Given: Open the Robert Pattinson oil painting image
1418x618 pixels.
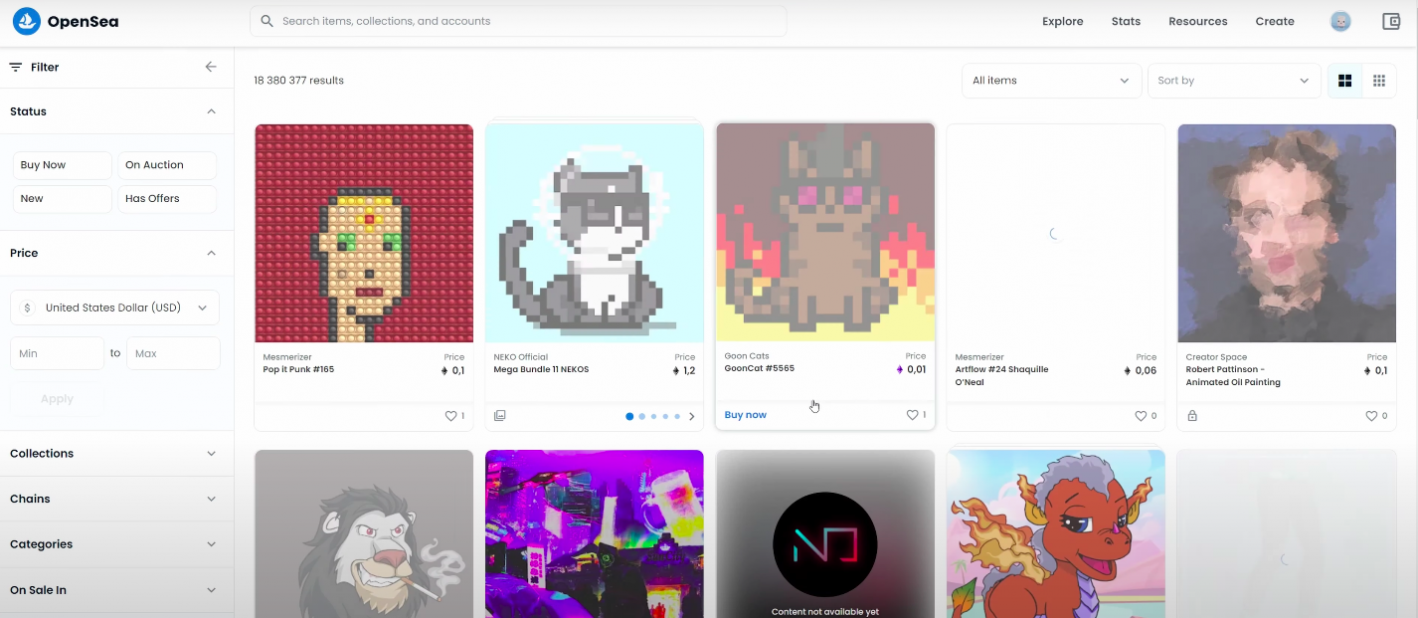Looking at the screenshot, I should click(1287, 233).
